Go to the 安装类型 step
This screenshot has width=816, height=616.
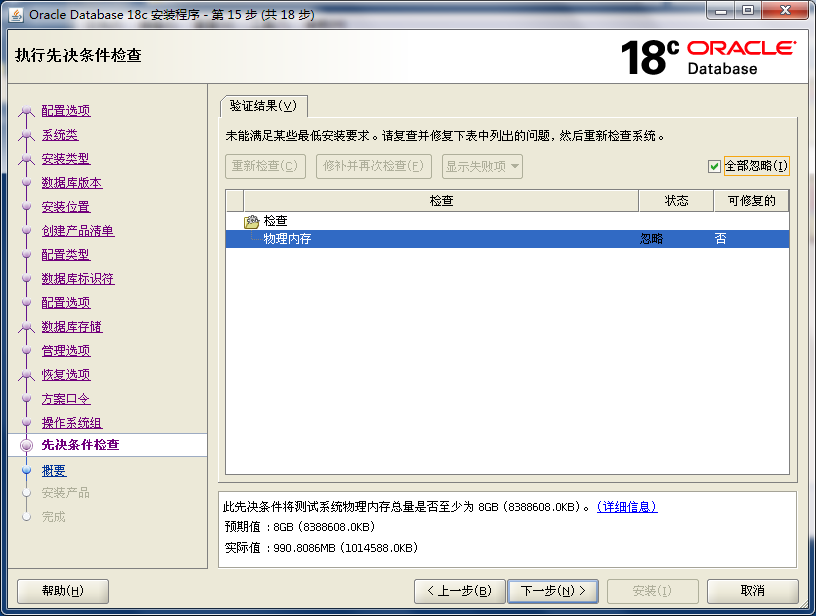tap(66, 159)
